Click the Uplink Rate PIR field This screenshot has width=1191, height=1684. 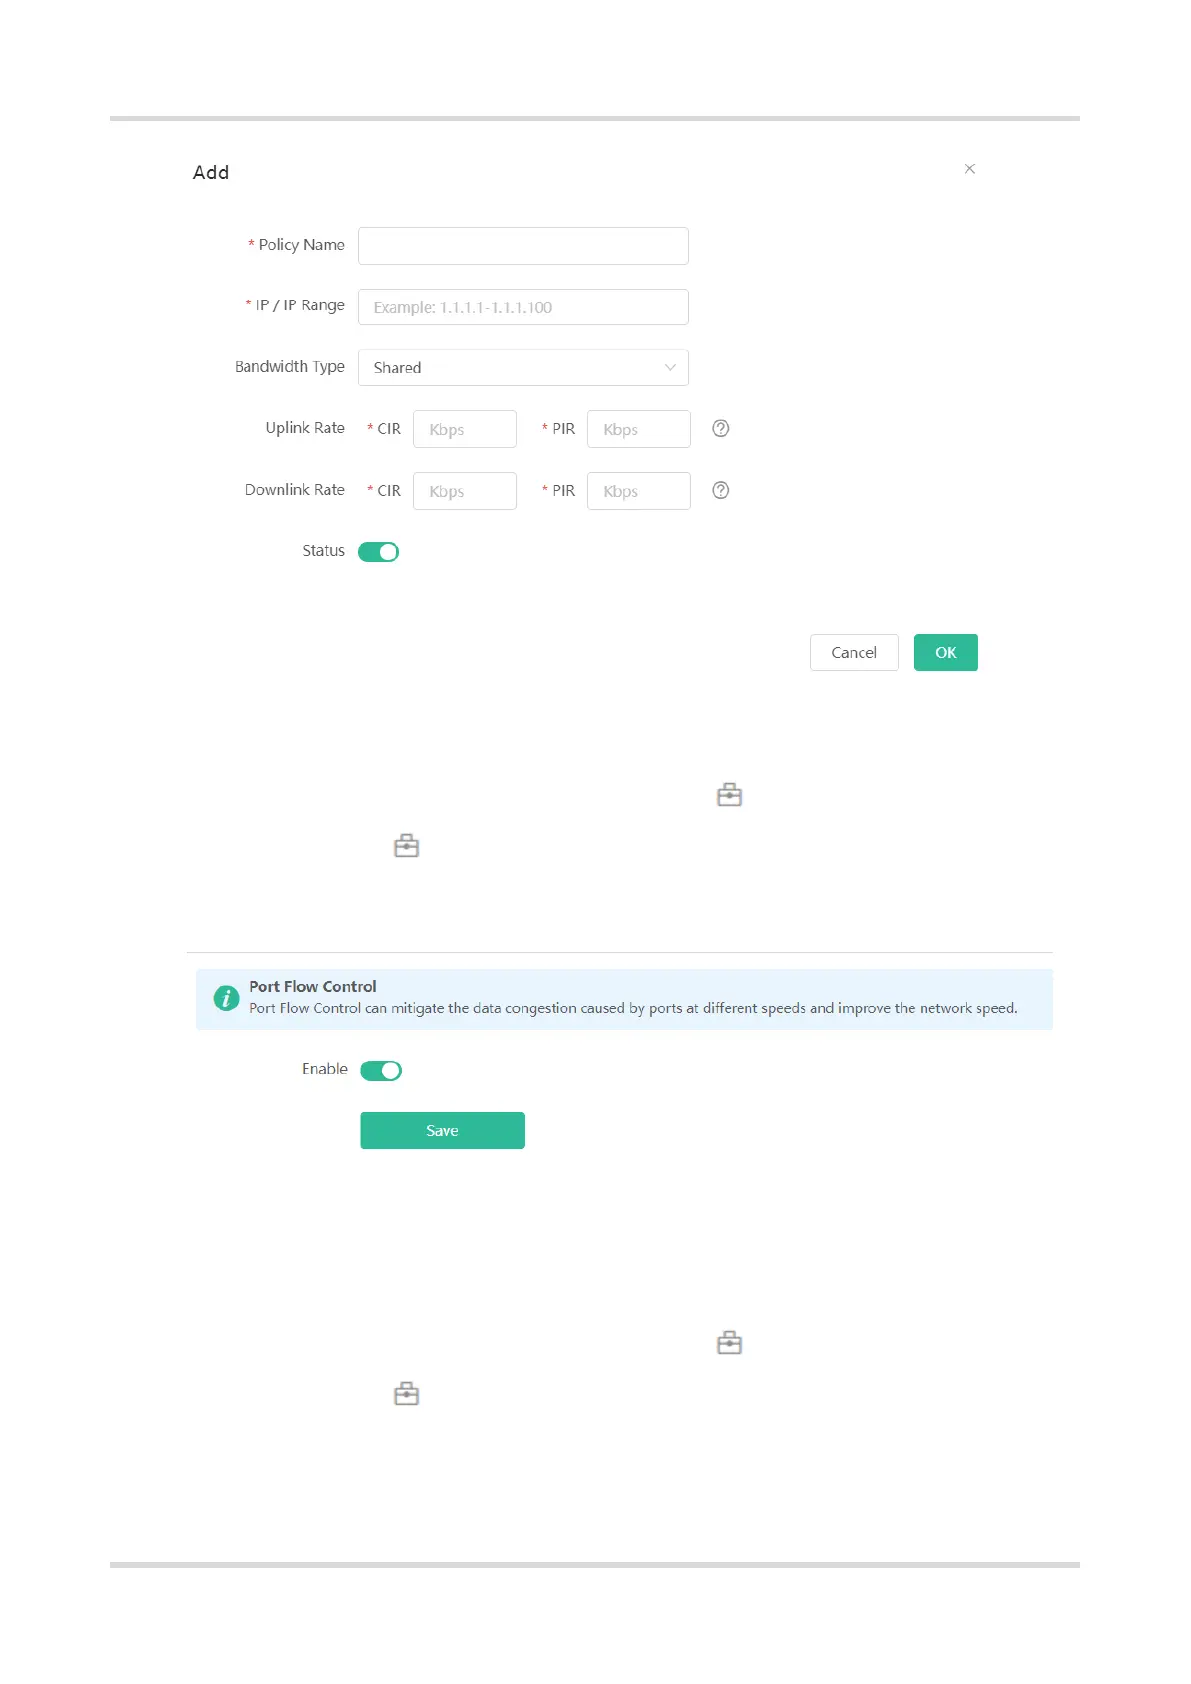click(638, 430)
